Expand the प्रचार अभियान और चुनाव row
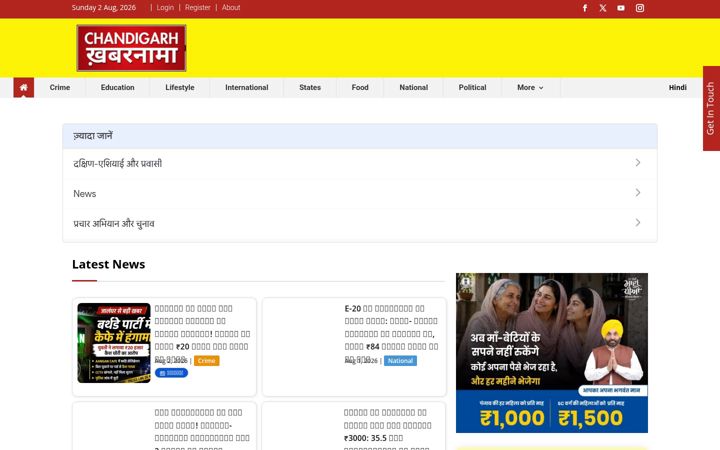 (360, 224)
